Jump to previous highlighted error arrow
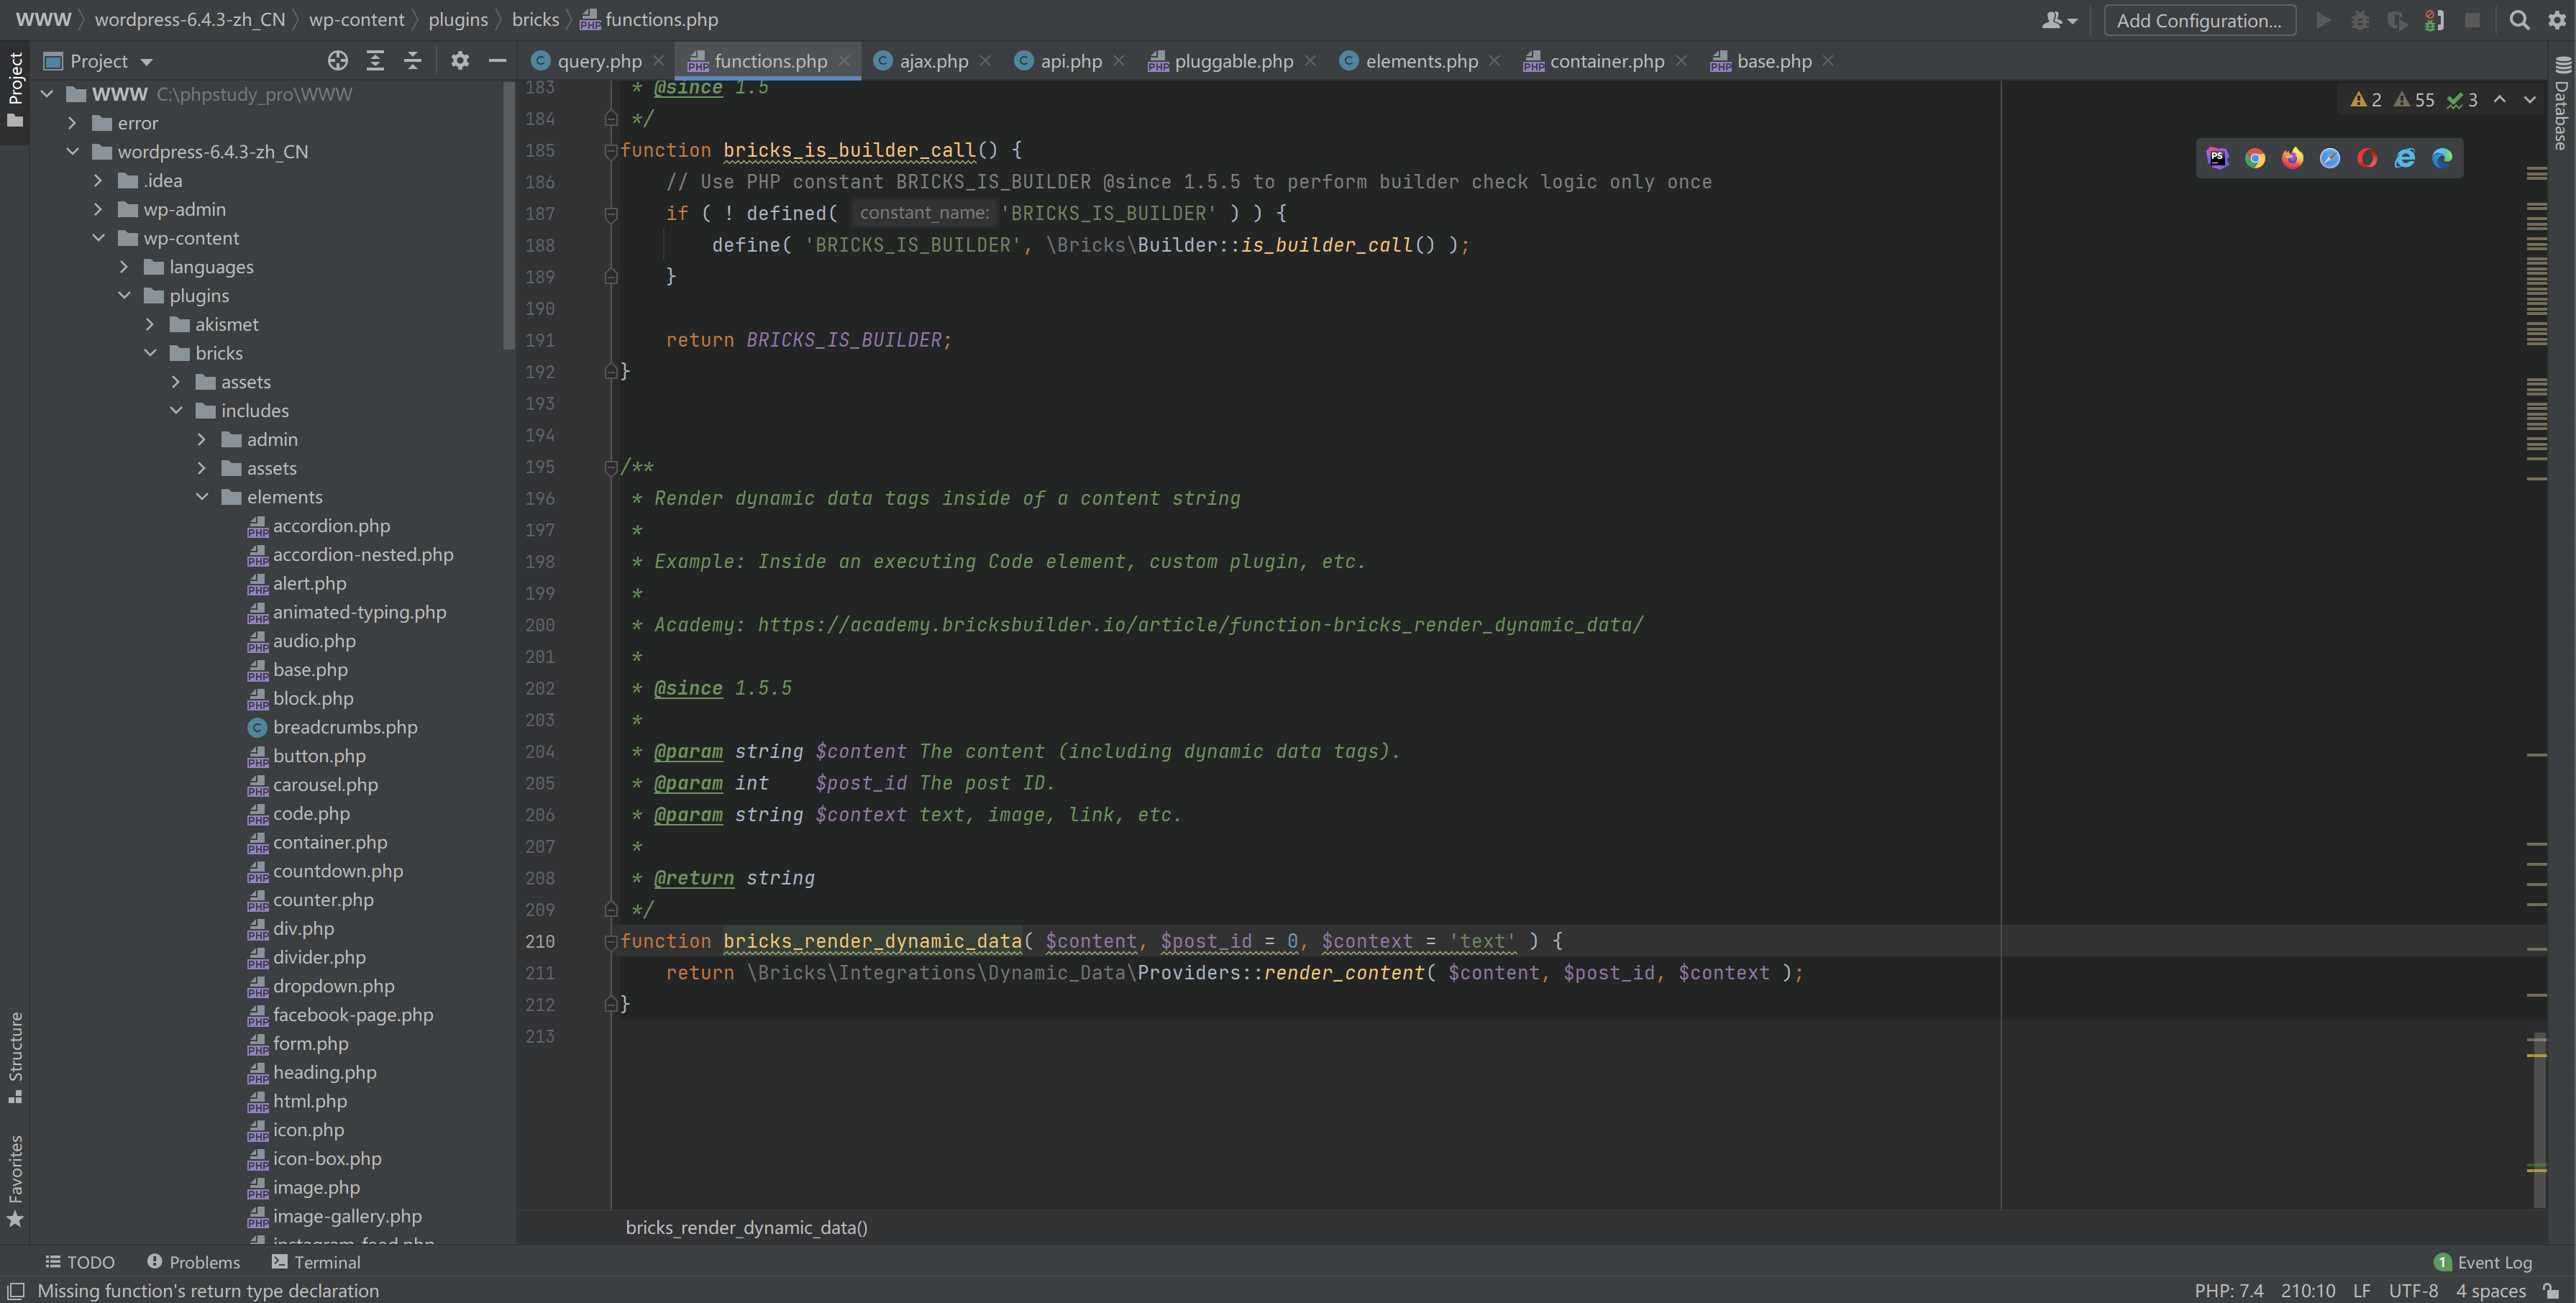 (2500, 99)
